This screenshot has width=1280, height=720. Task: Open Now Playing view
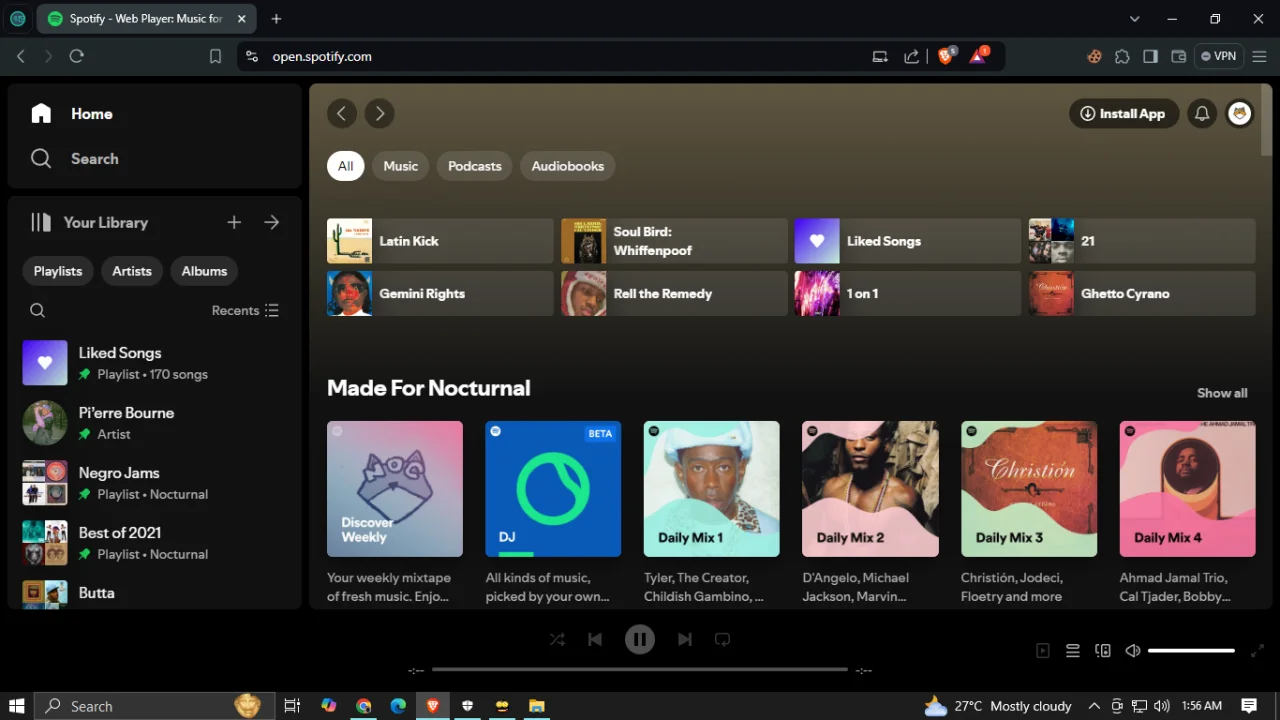(1043, 651)
